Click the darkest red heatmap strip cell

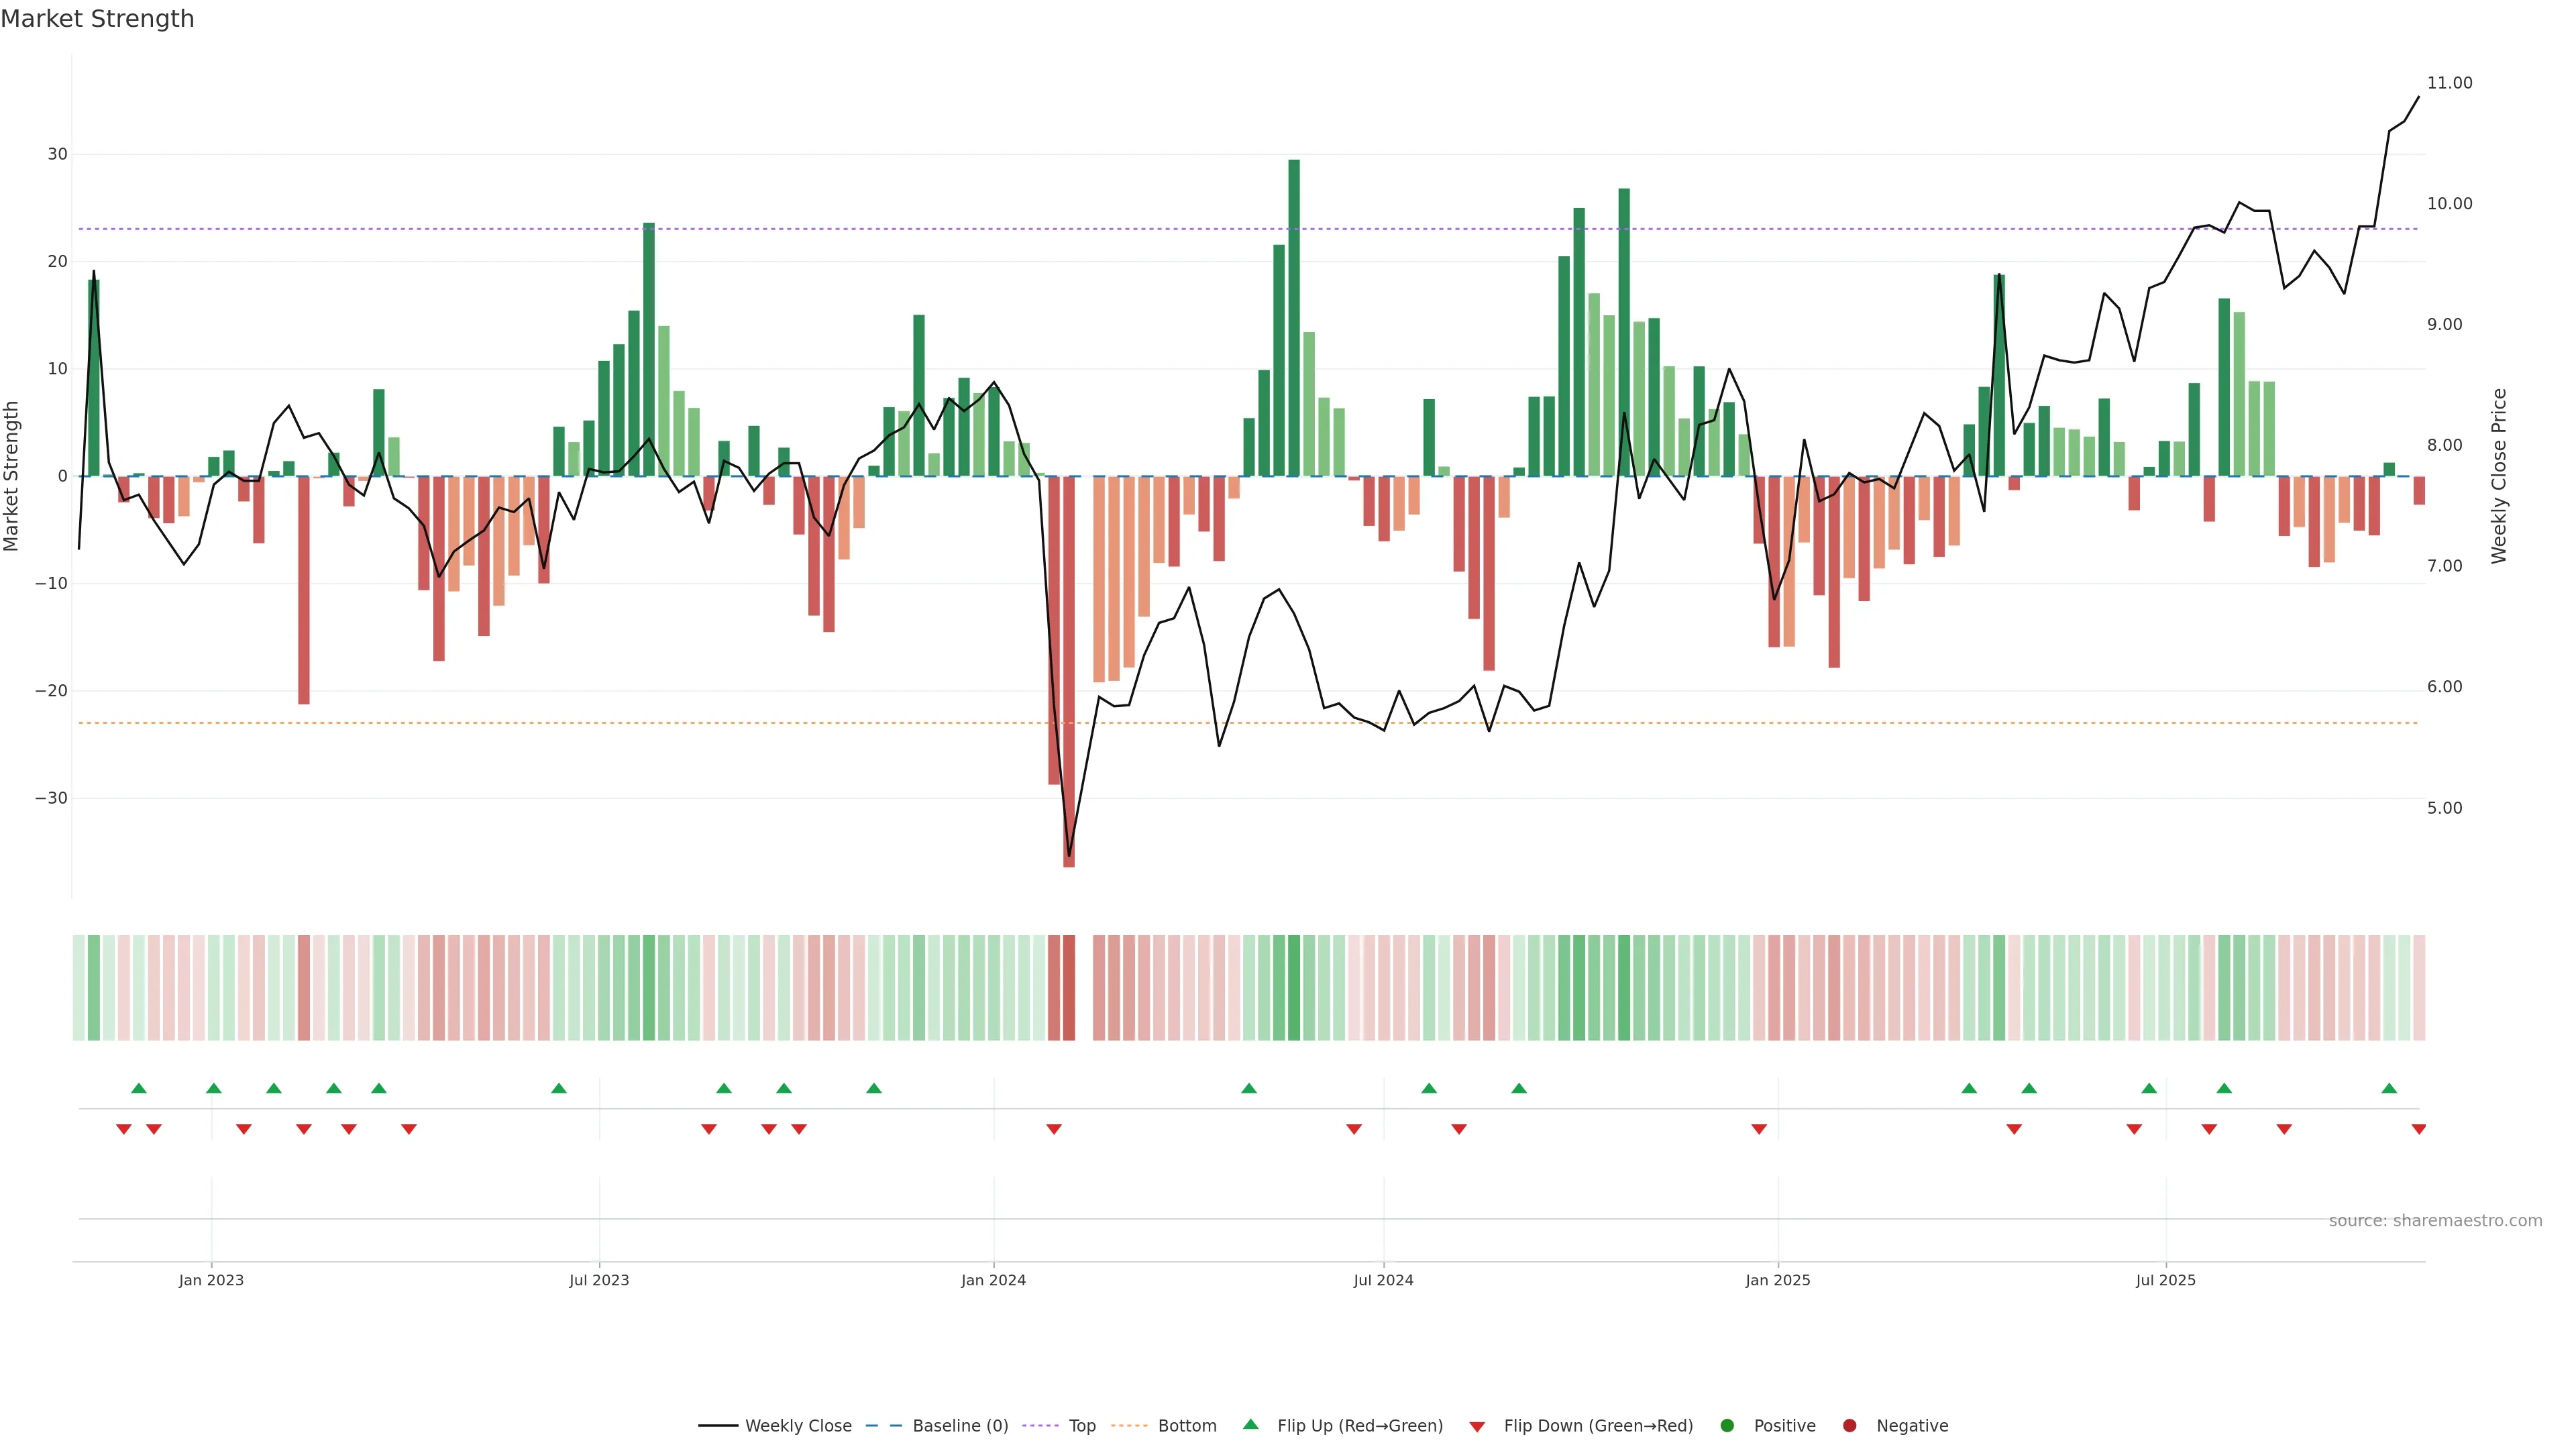[x=1069, y=988]
